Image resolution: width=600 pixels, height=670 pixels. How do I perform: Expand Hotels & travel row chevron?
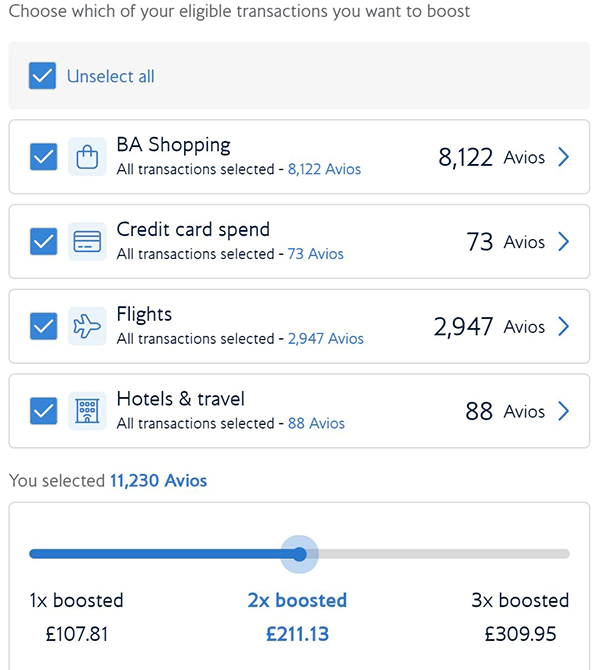click(564, 411)
